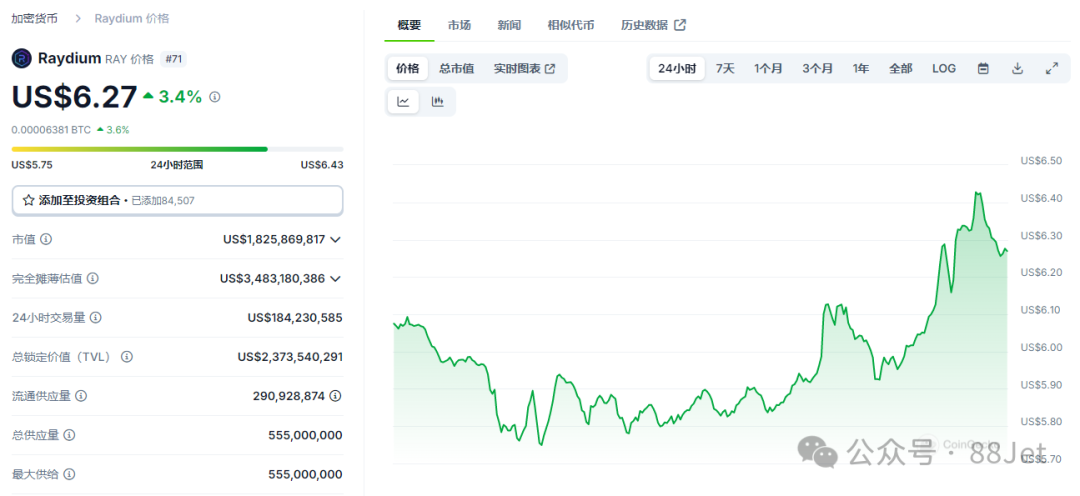
Task: Select the 3个月 time range
Action: point(817,68)
